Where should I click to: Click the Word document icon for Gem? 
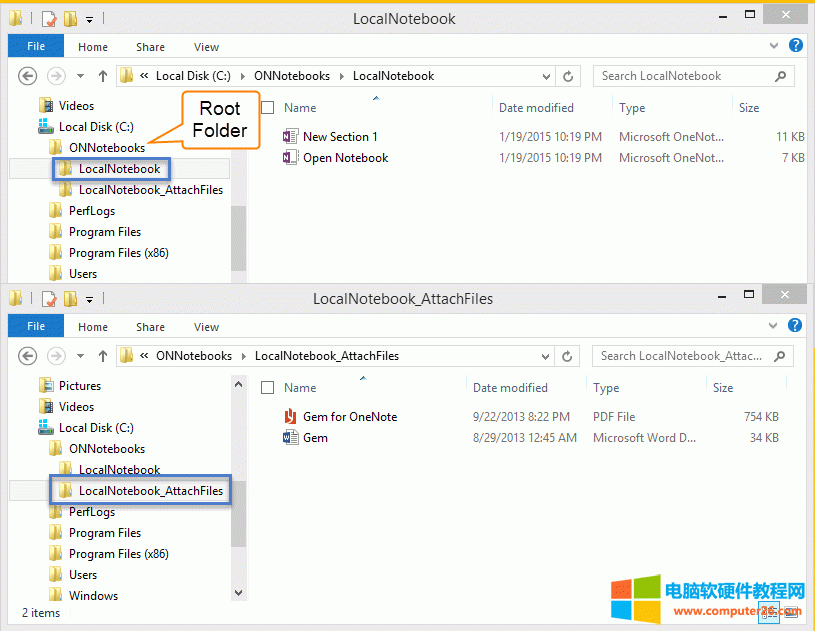291,438
